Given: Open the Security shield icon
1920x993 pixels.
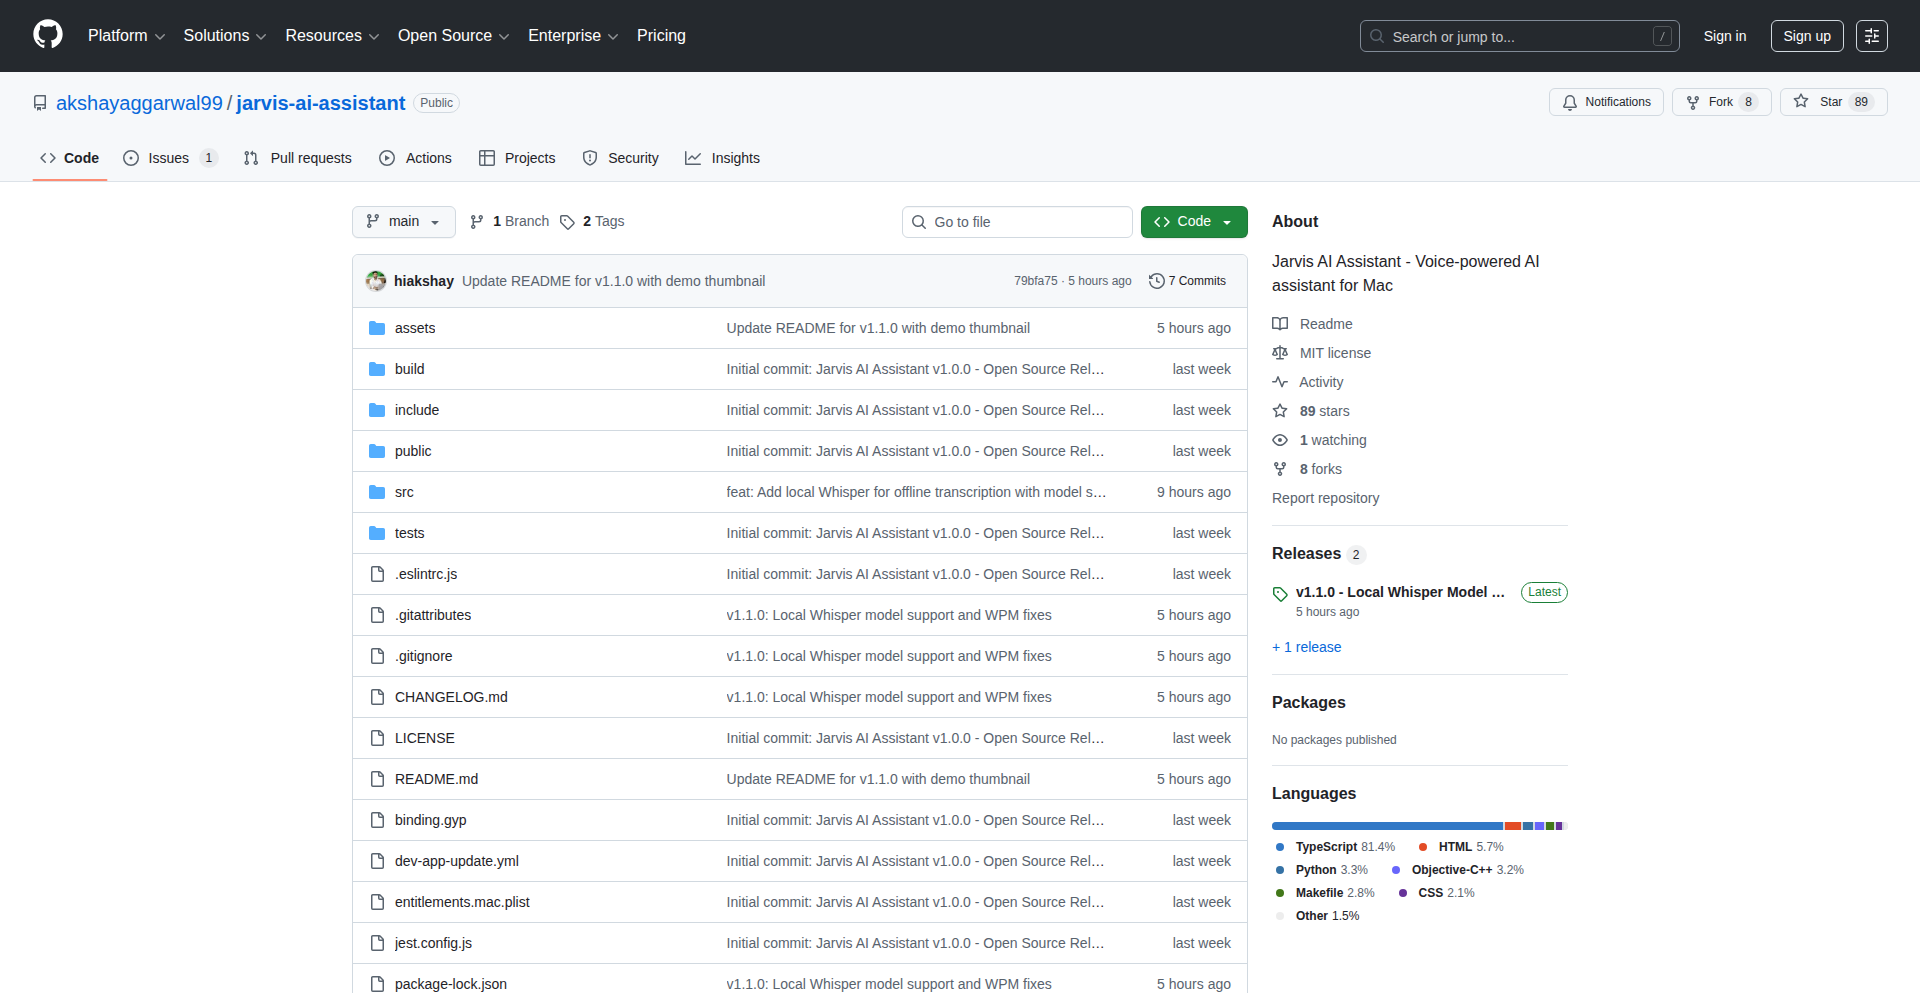Looking at the screenshot, I should (591, 158).
